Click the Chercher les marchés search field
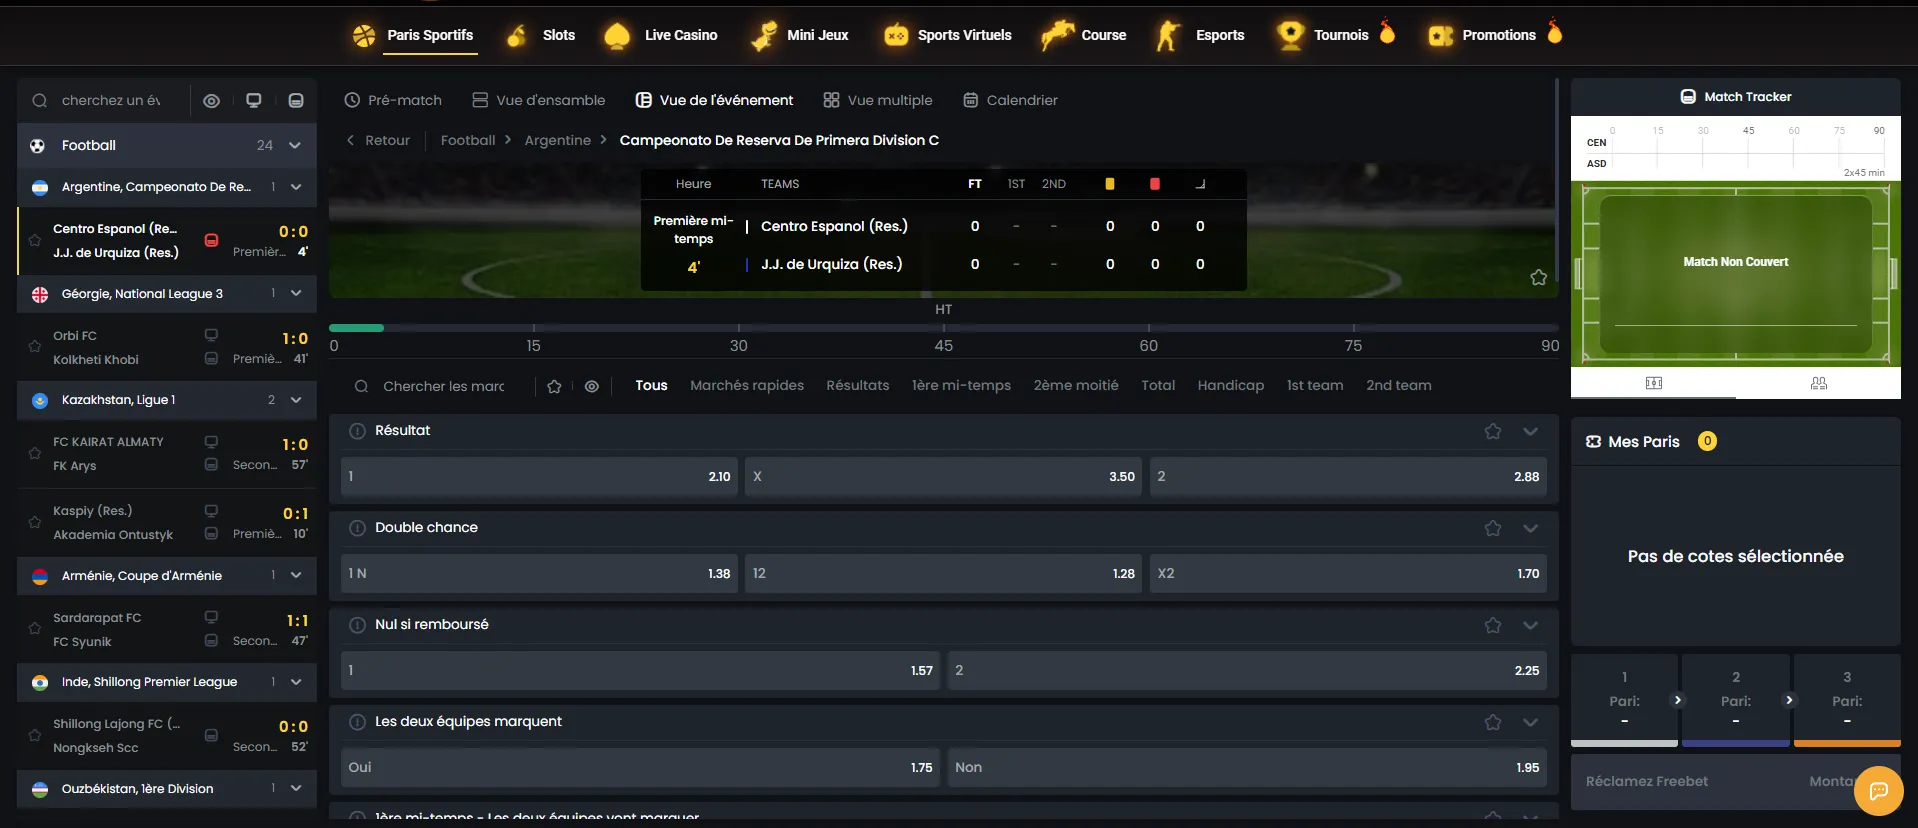Viewport: 1918px width, 828px height. [x=444, y=387]
